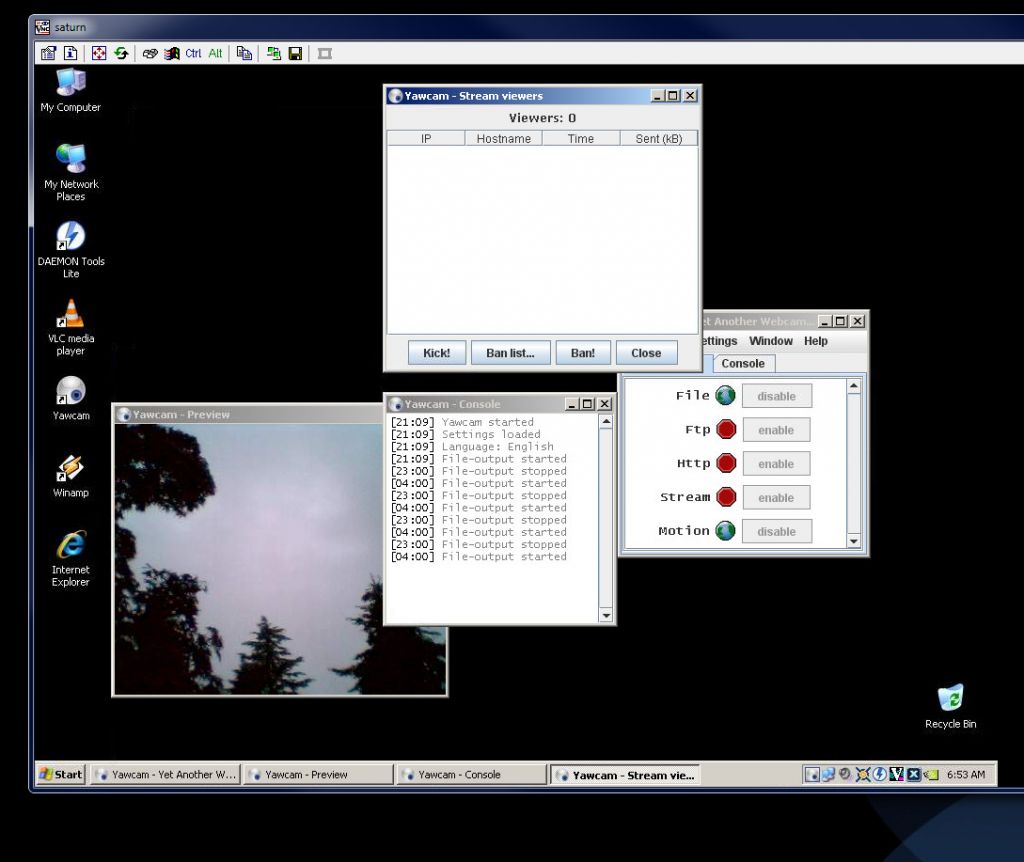The height and width of the screenshot is (862, 1024).
Task: Enable Stream output in Yawcam
Action: 776,498
